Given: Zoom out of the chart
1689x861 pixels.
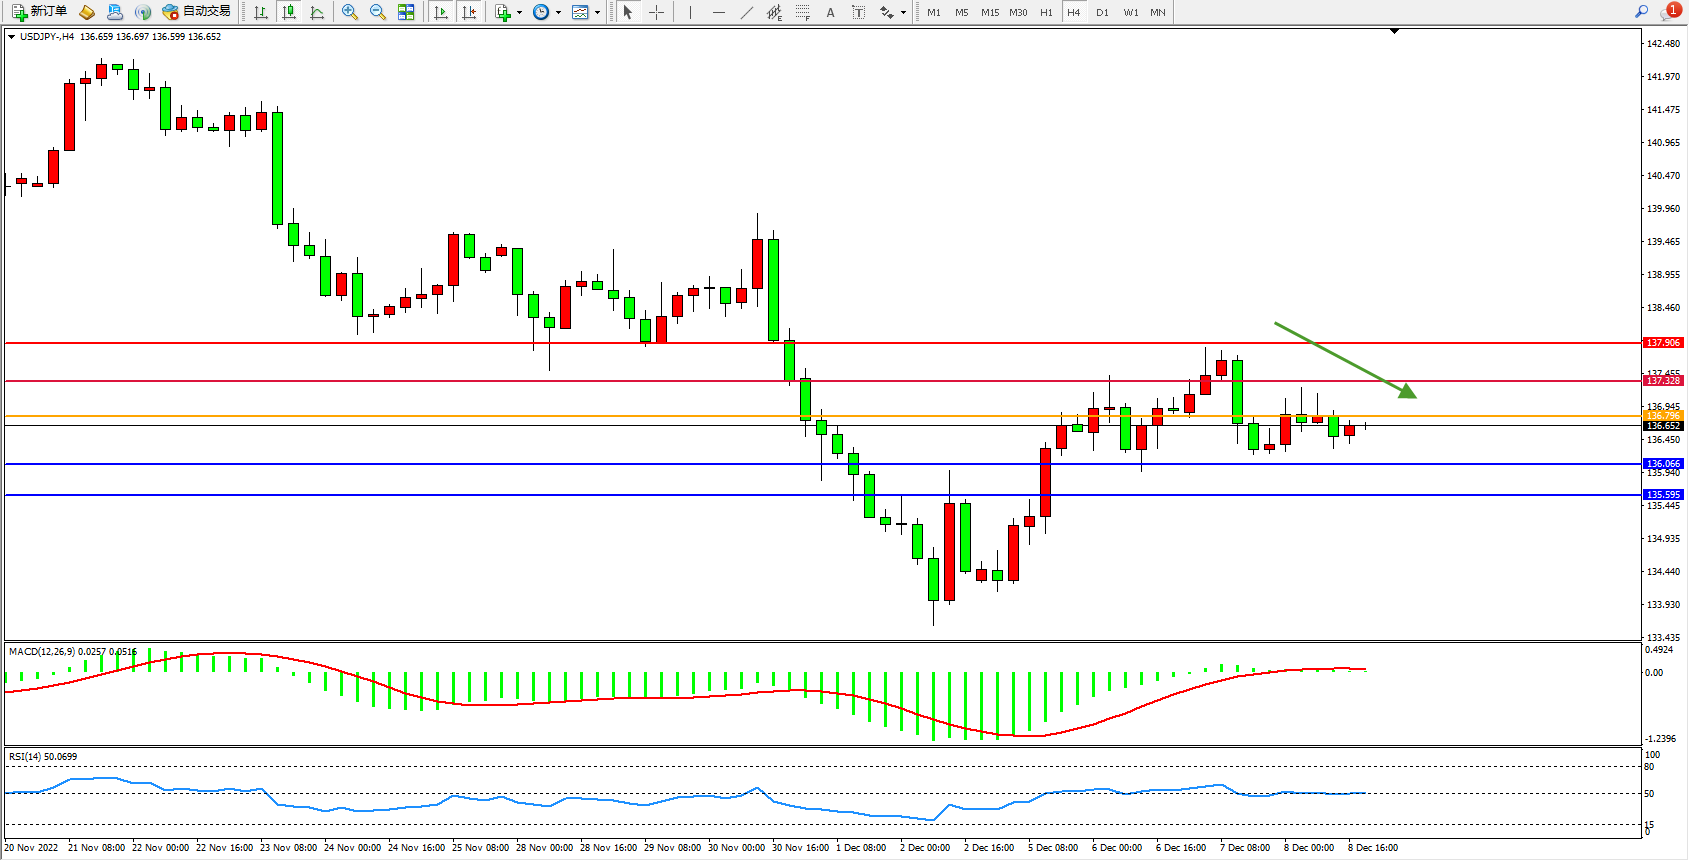Looking at the screenshot, I should [x=378, y=12].
